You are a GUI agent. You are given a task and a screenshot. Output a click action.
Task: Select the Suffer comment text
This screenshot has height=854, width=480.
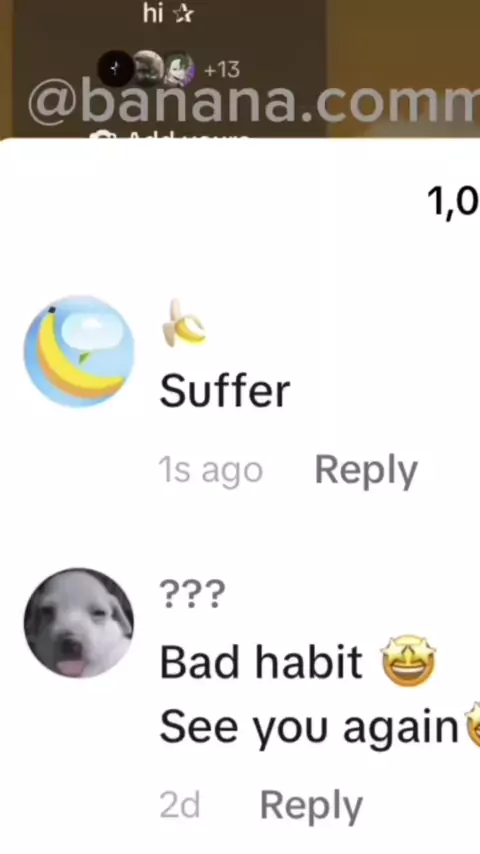[x=224, y=391]
